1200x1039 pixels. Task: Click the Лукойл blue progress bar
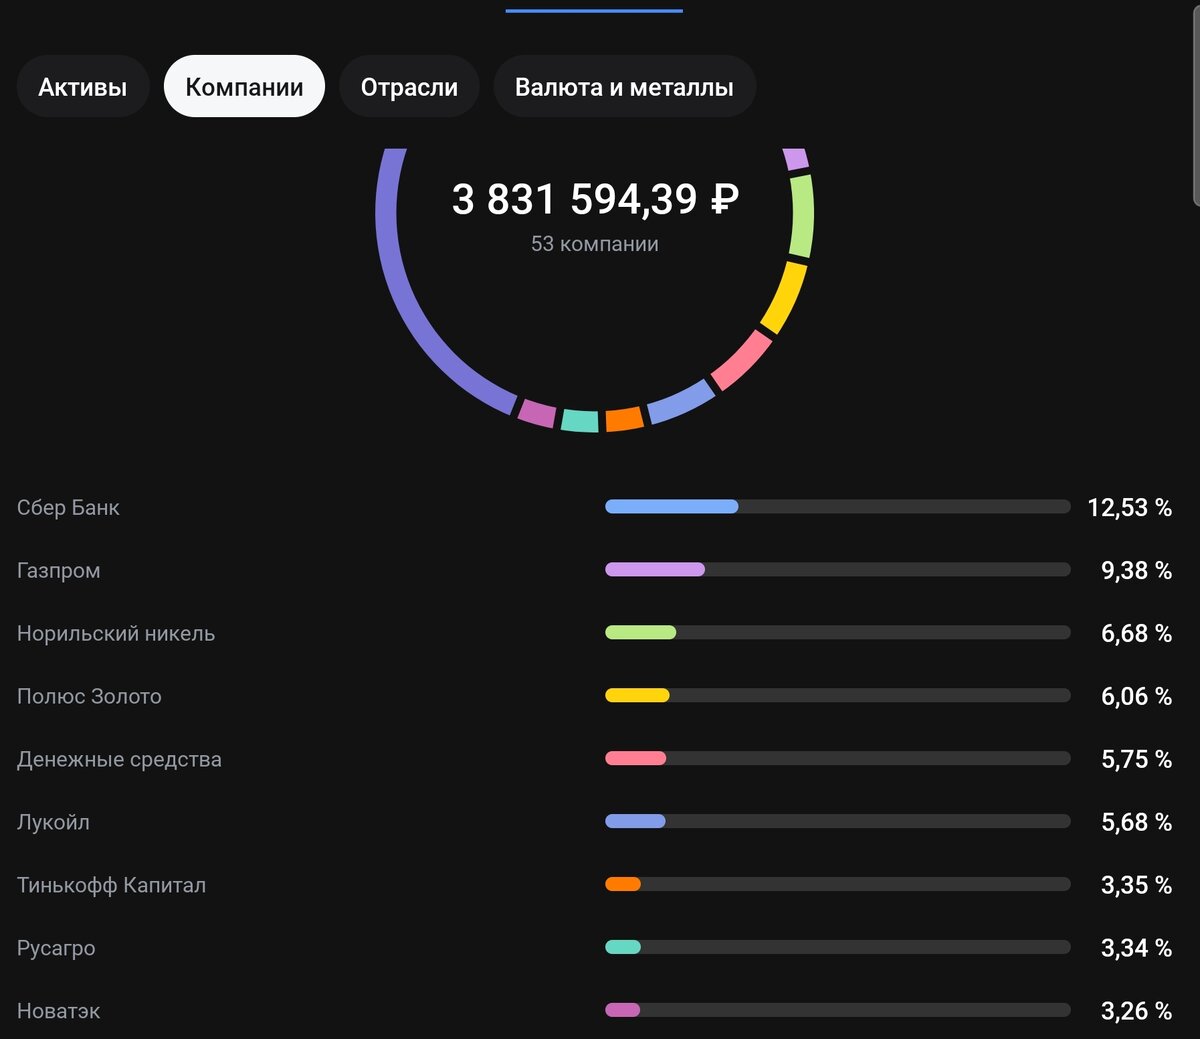(635, 822)
